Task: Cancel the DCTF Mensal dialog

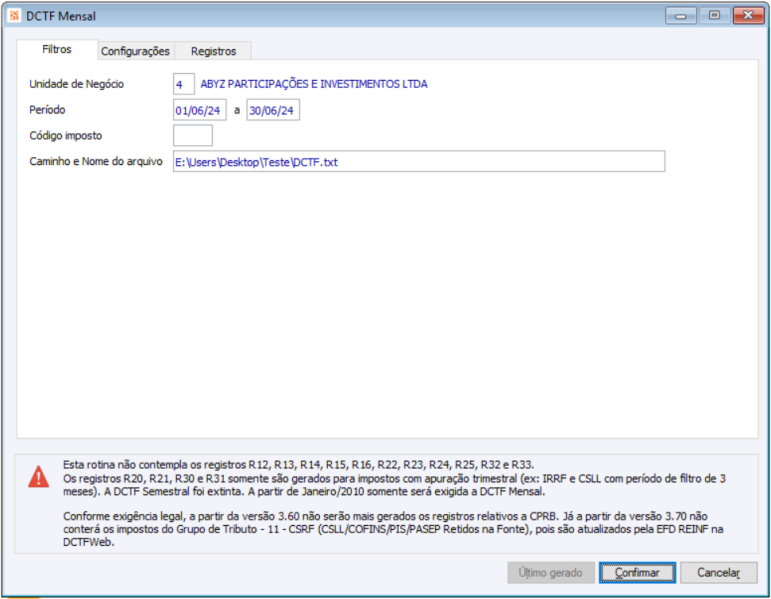Action: click(718, 572)
